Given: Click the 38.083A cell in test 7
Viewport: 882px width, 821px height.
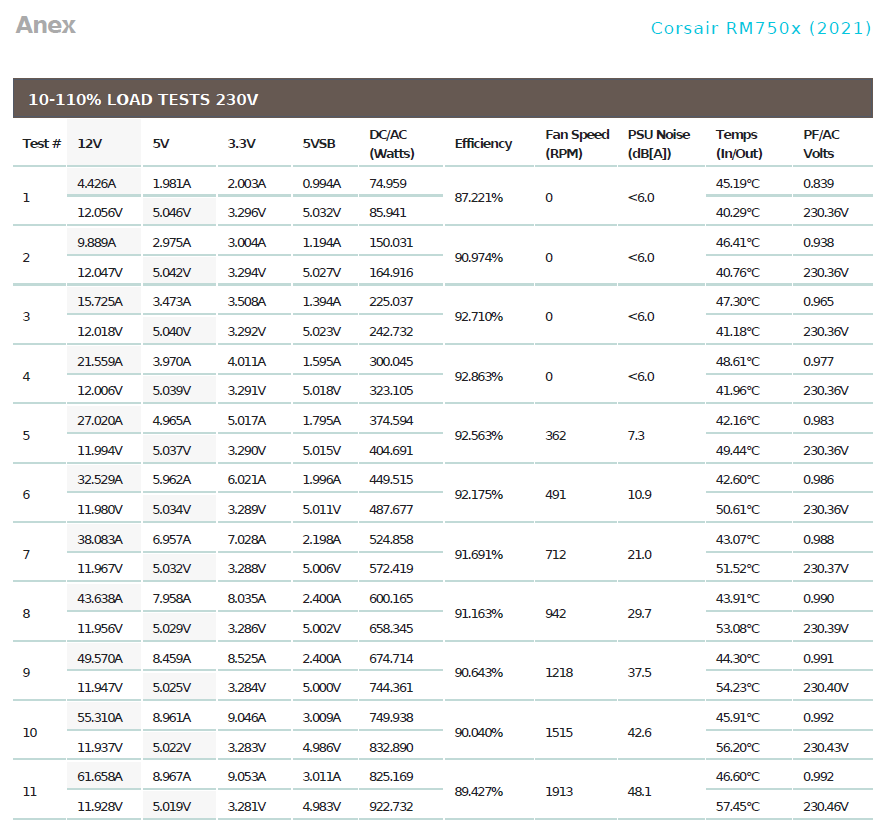Looking at the screenshot, I should 100,540.
